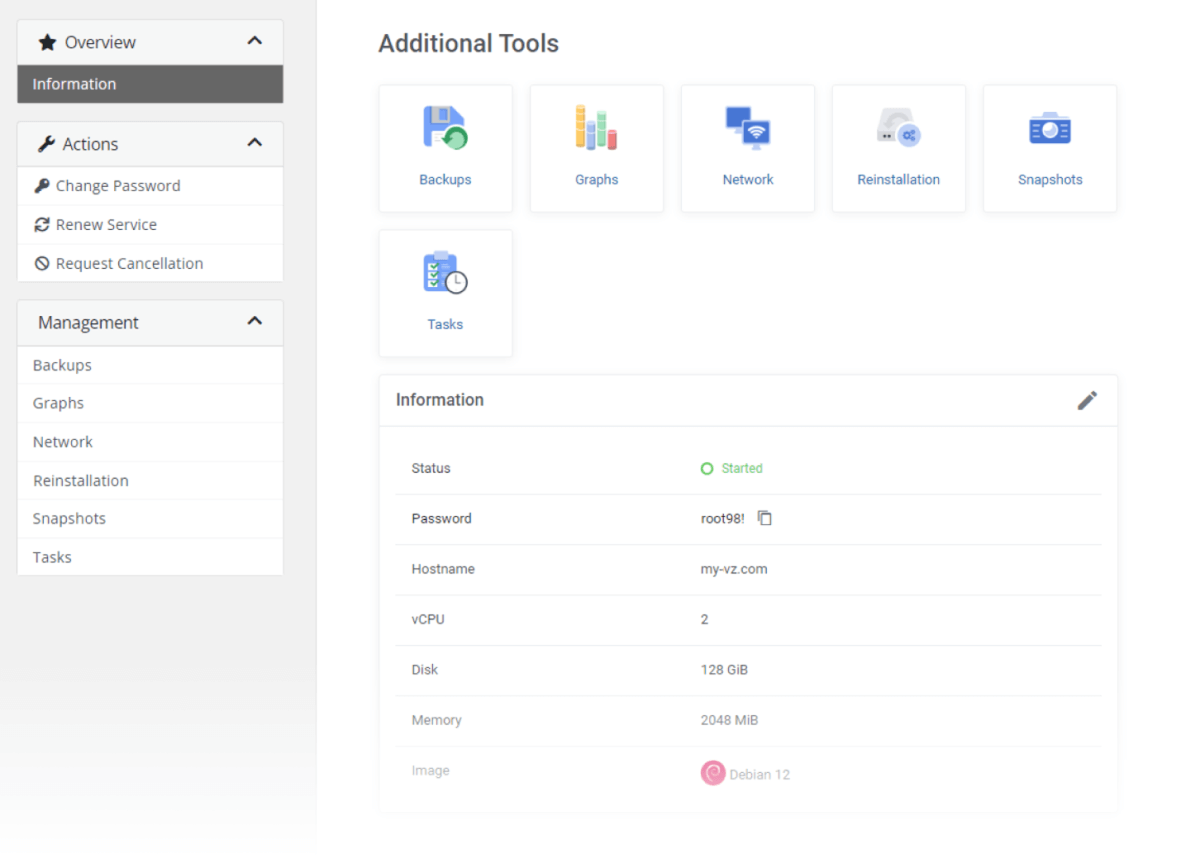
Task: Click the vCPU row label
Action: pyautogui.click(x=428, y=619)
